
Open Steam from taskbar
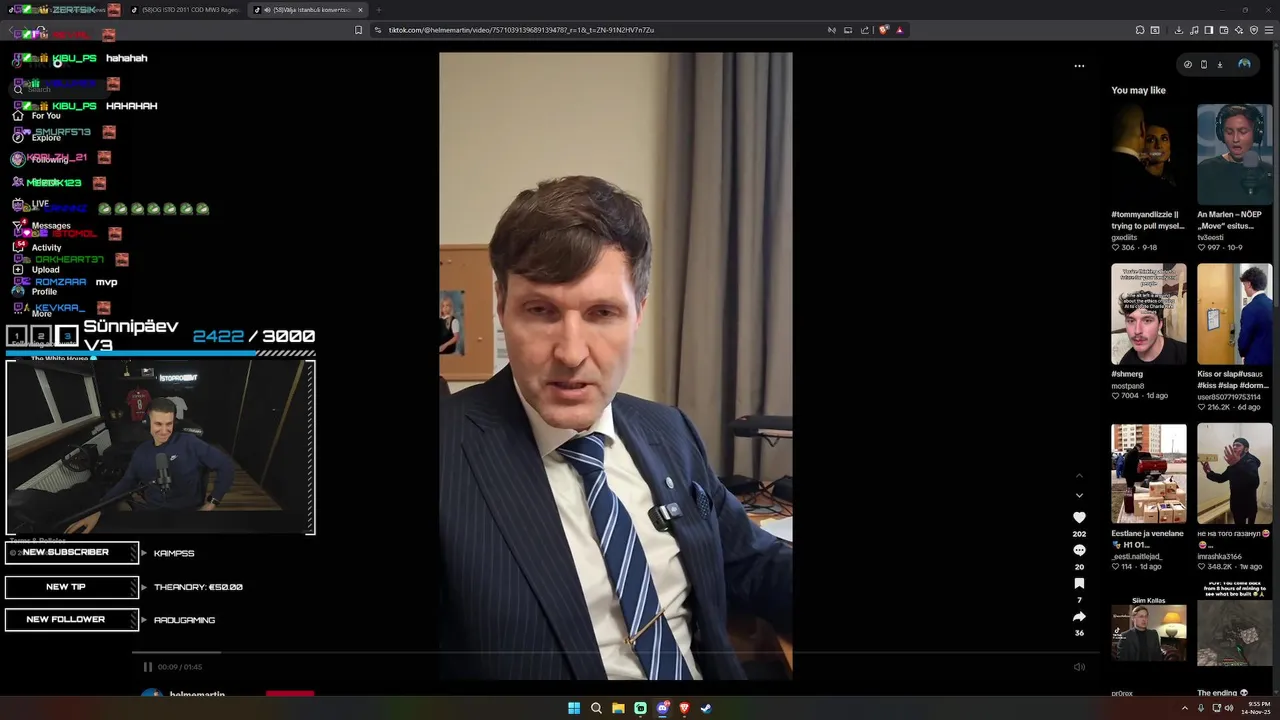706,708
